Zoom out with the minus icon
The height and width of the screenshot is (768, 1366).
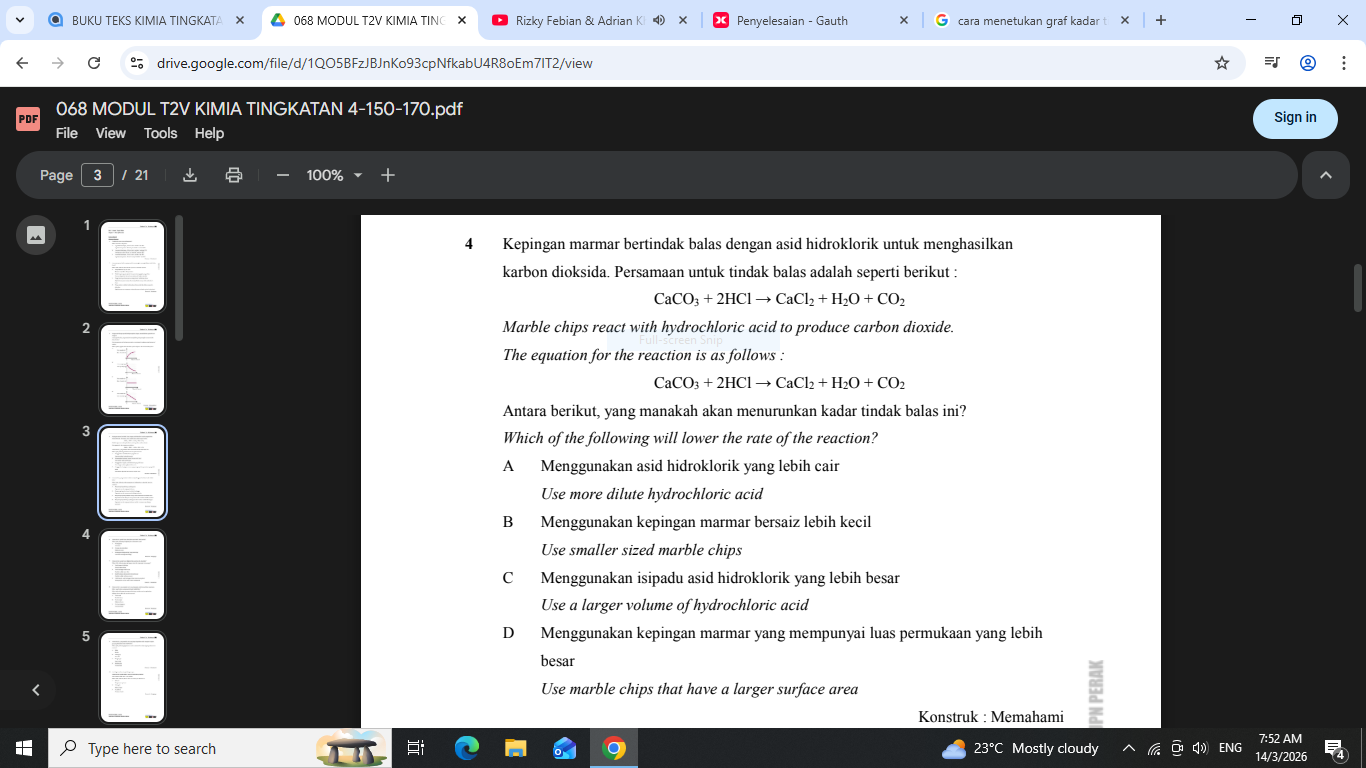(283, 175)
